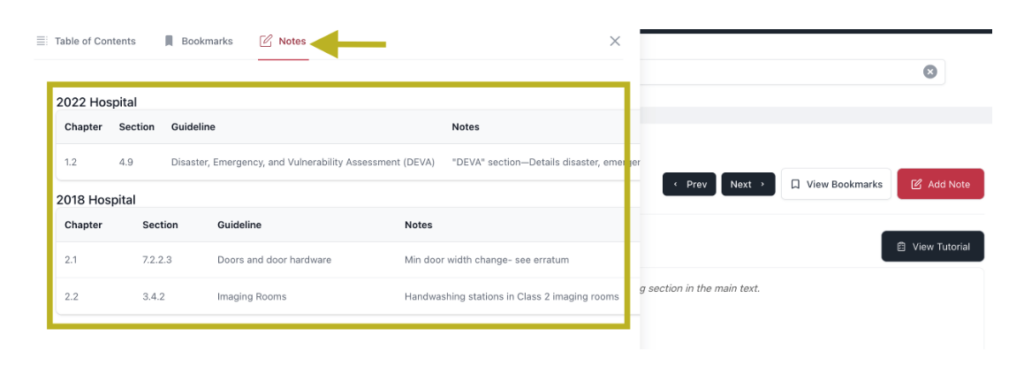The height and width of the screenshot is (374, 1024).
Task: Select the Notes tab
Action: (x=283, y=41)
